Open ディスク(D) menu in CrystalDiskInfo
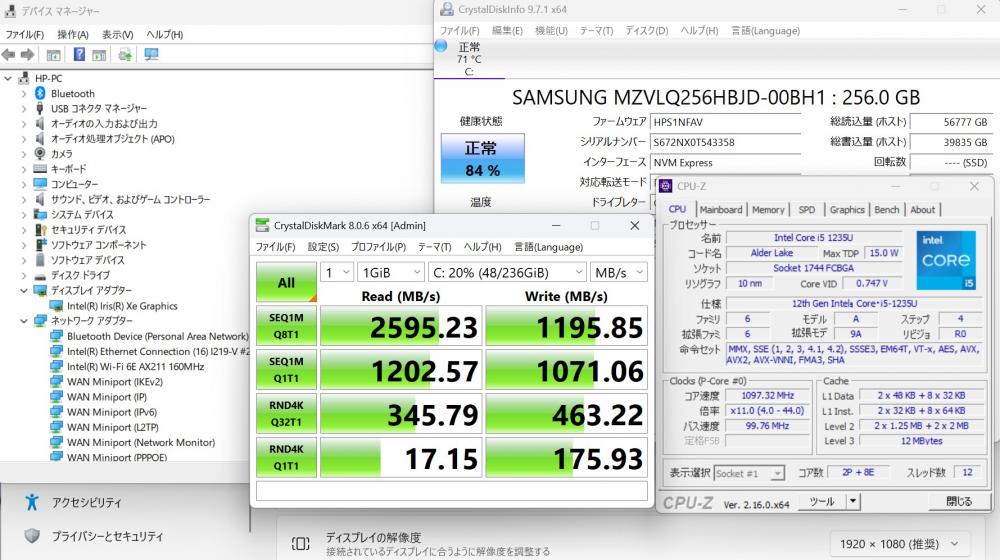This screenshot has width=1000, height=560. click(647, 31)
